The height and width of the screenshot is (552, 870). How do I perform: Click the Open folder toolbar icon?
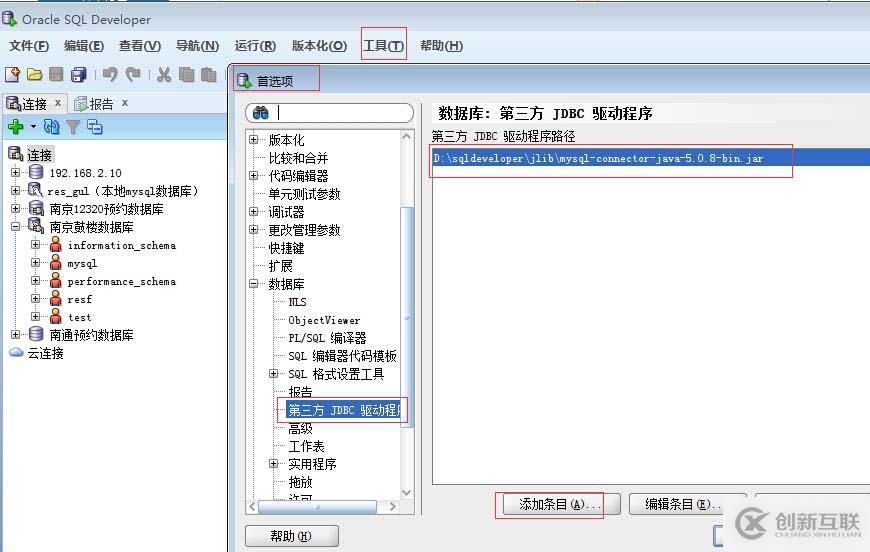coord(34,74)
